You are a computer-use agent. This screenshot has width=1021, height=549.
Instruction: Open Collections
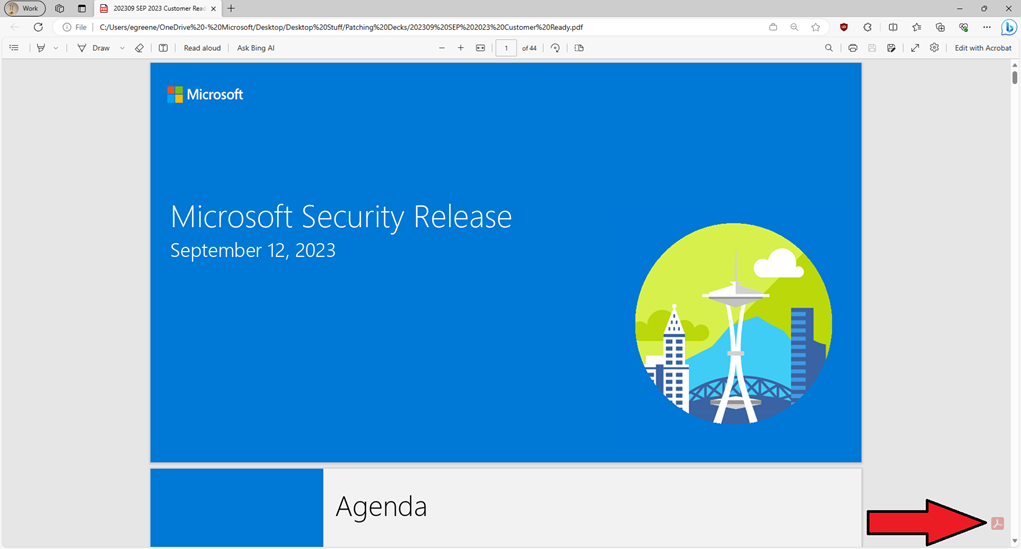coord(940,27)
